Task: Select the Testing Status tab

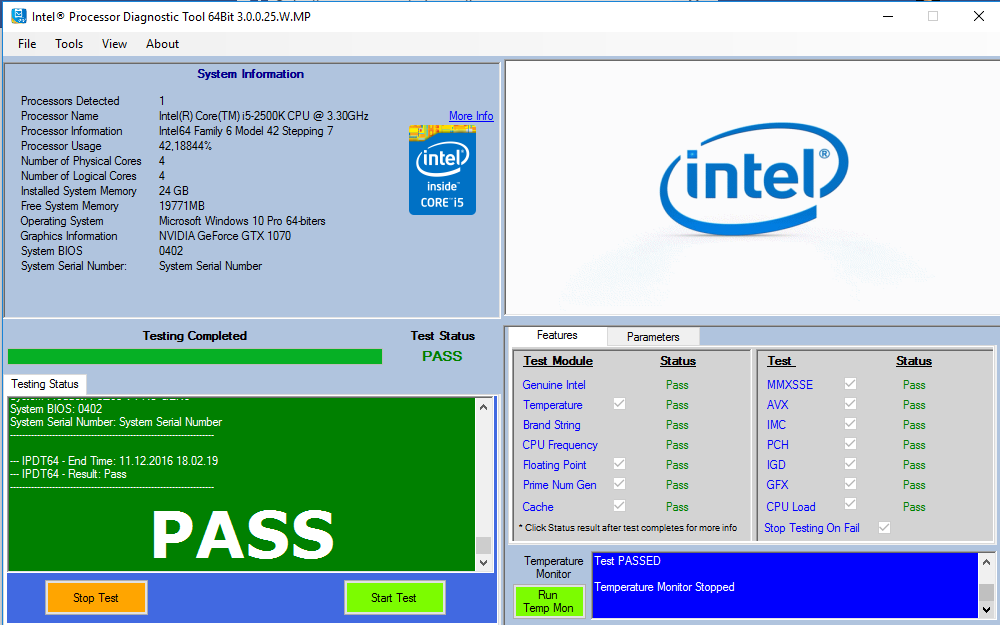Action: point(45,384)
